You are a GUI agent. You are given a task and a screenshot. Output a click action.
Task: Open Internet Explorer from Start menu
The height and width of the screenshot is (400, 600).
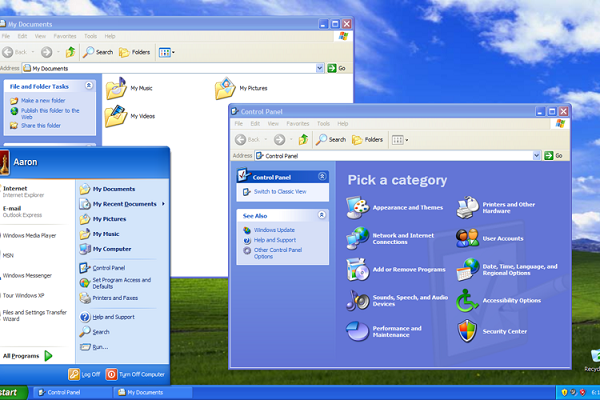[23, 191]
